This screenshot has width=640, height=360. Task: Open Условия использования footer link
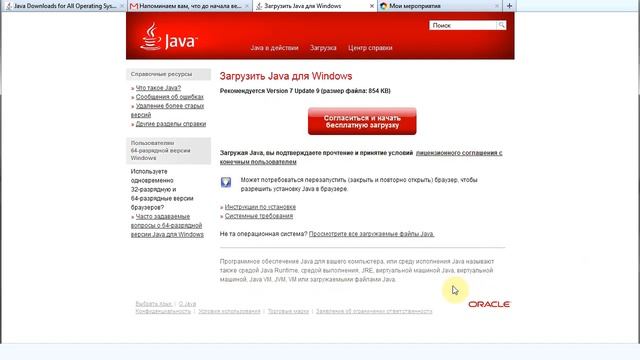[229, 311]
